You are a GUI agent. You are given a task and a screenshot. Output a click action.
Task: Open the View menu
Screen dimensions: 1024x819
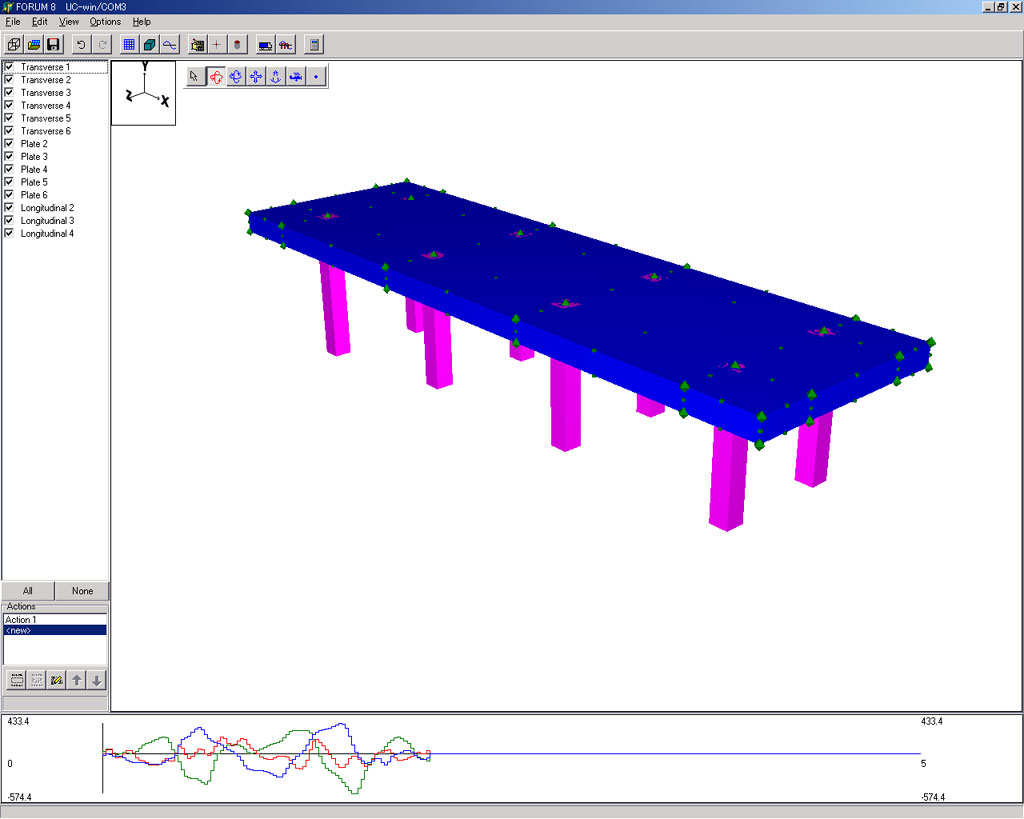[69, 22]
